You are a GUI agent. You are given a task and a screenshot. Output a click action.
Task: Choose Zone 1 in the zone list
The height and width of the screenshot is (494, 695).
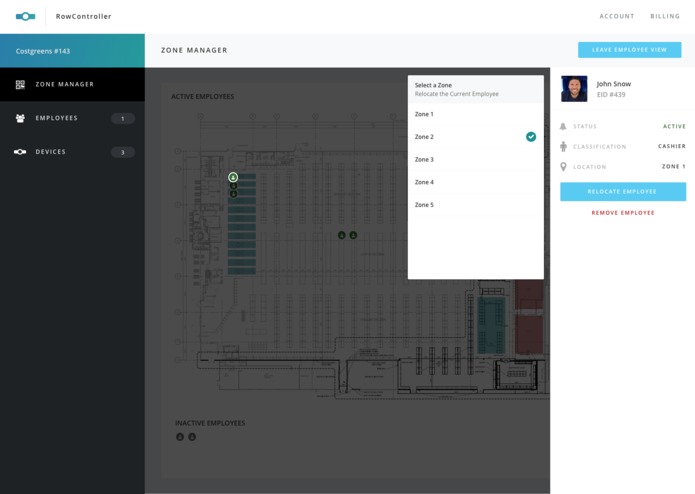pyautogui.click(x=476, y=114)
